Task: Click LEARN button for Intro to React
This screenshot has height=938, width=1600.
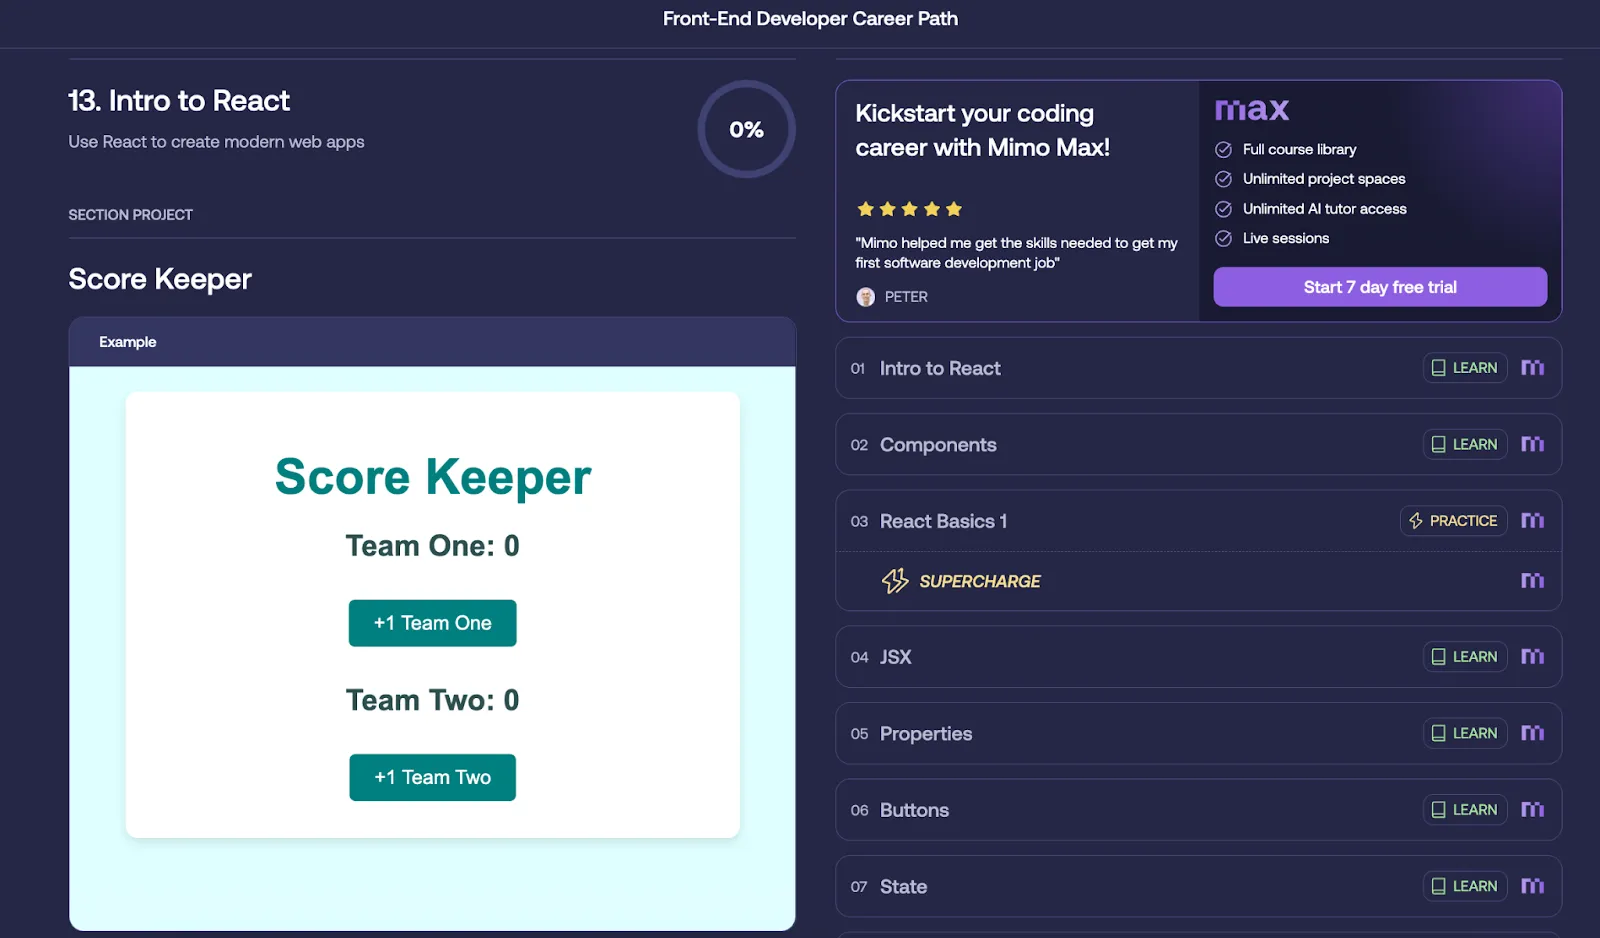Action: (1465, 368)
